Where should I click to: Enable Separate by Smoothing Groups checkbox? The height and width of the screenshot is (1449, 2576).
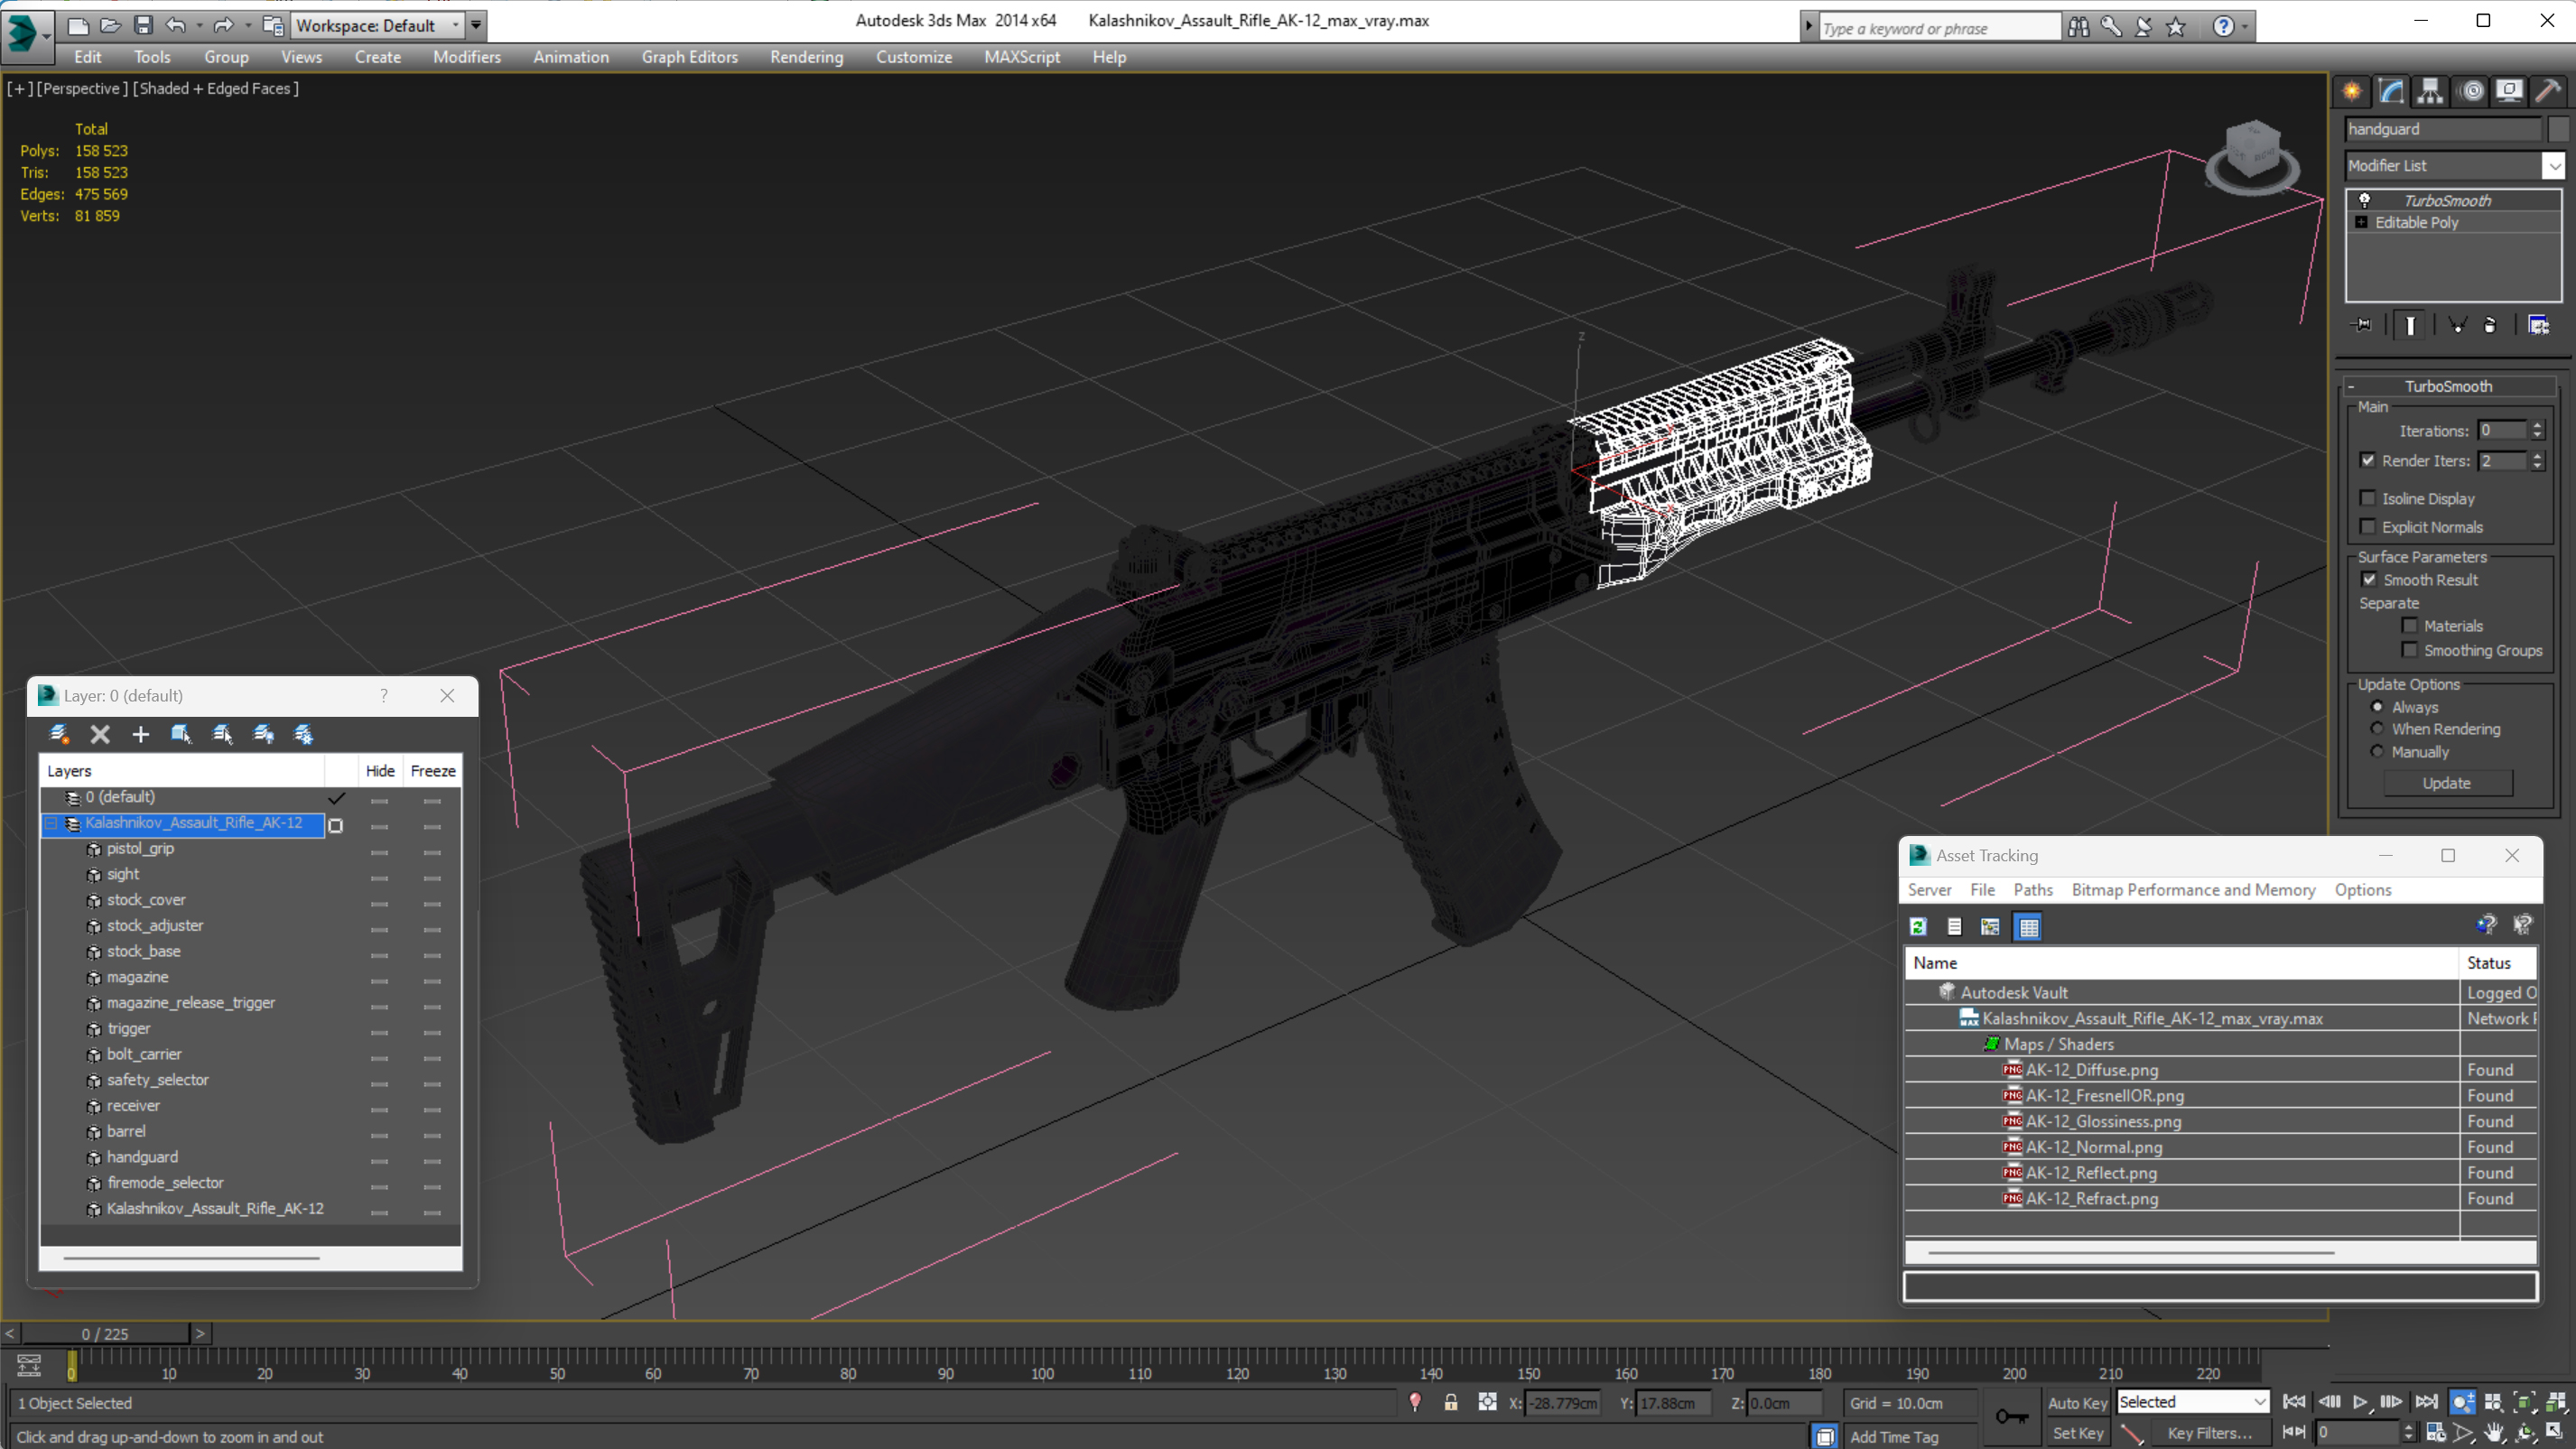coord(2410,650)
